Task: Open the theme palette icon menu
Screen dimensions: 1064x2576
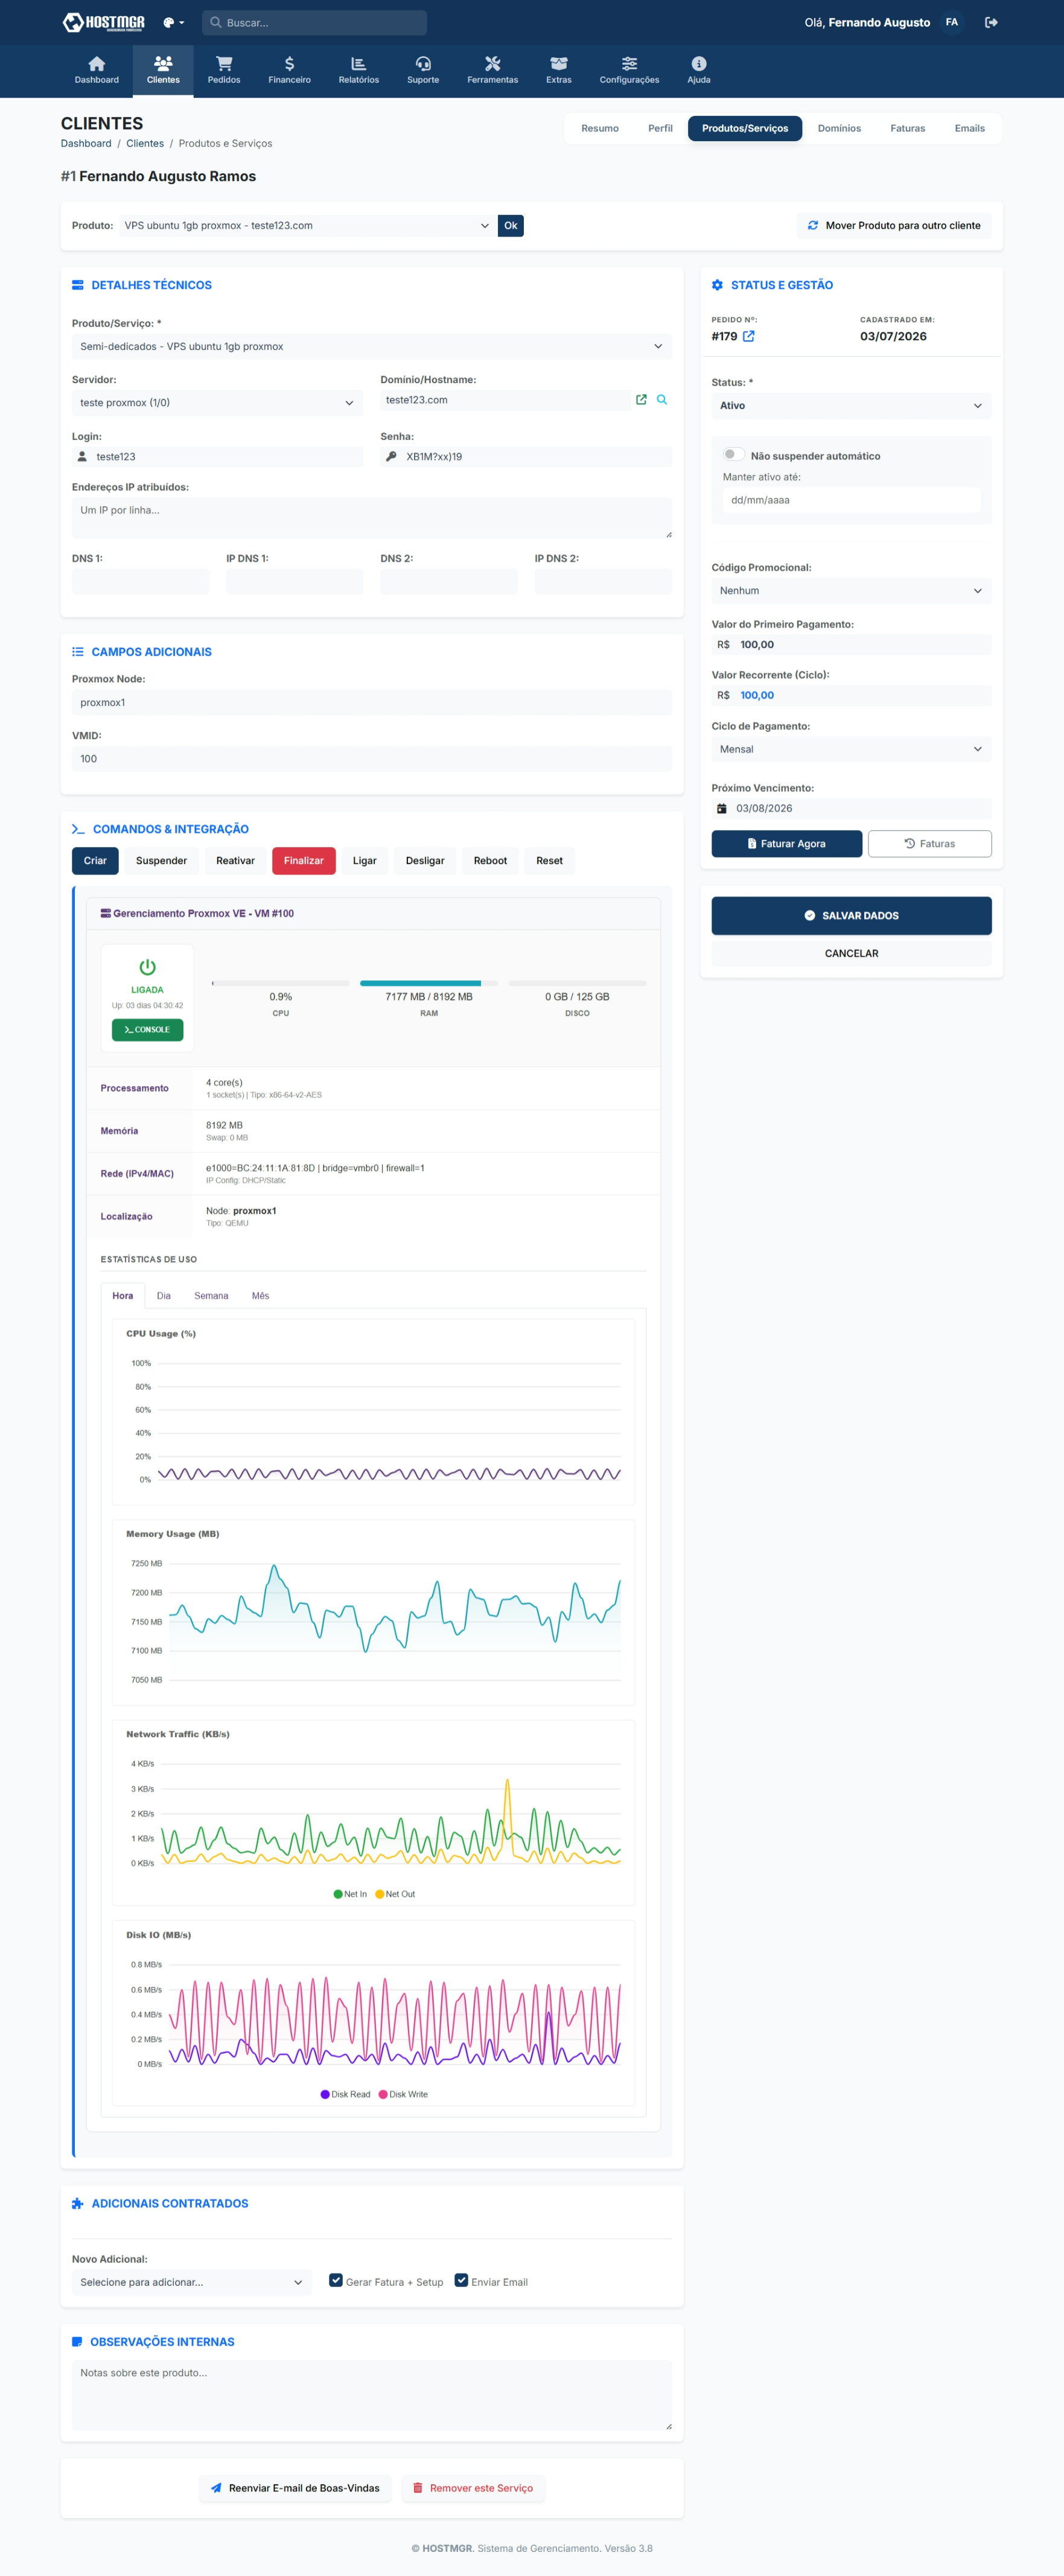Action: point(174,22)
